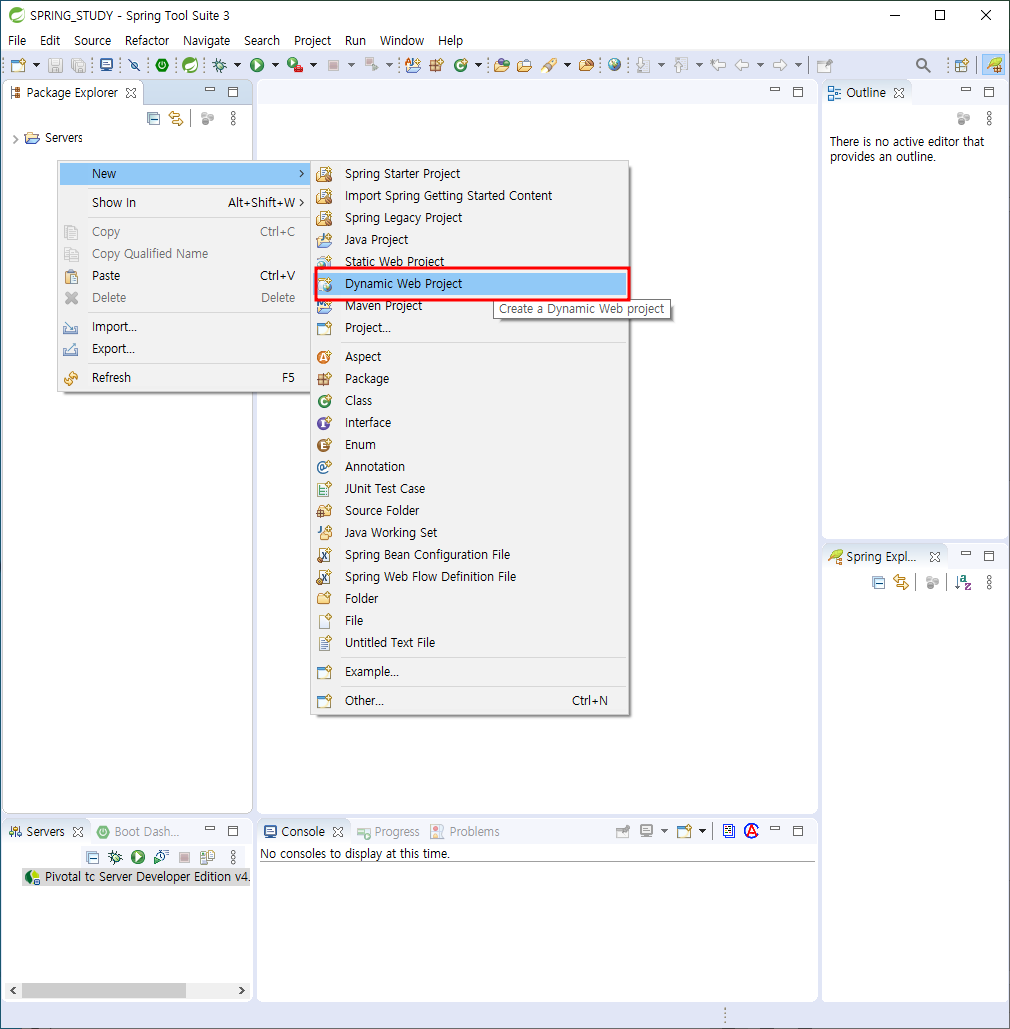Choose Import... in context menu
Screen dimensions: 1010x1029
point(184,327)
